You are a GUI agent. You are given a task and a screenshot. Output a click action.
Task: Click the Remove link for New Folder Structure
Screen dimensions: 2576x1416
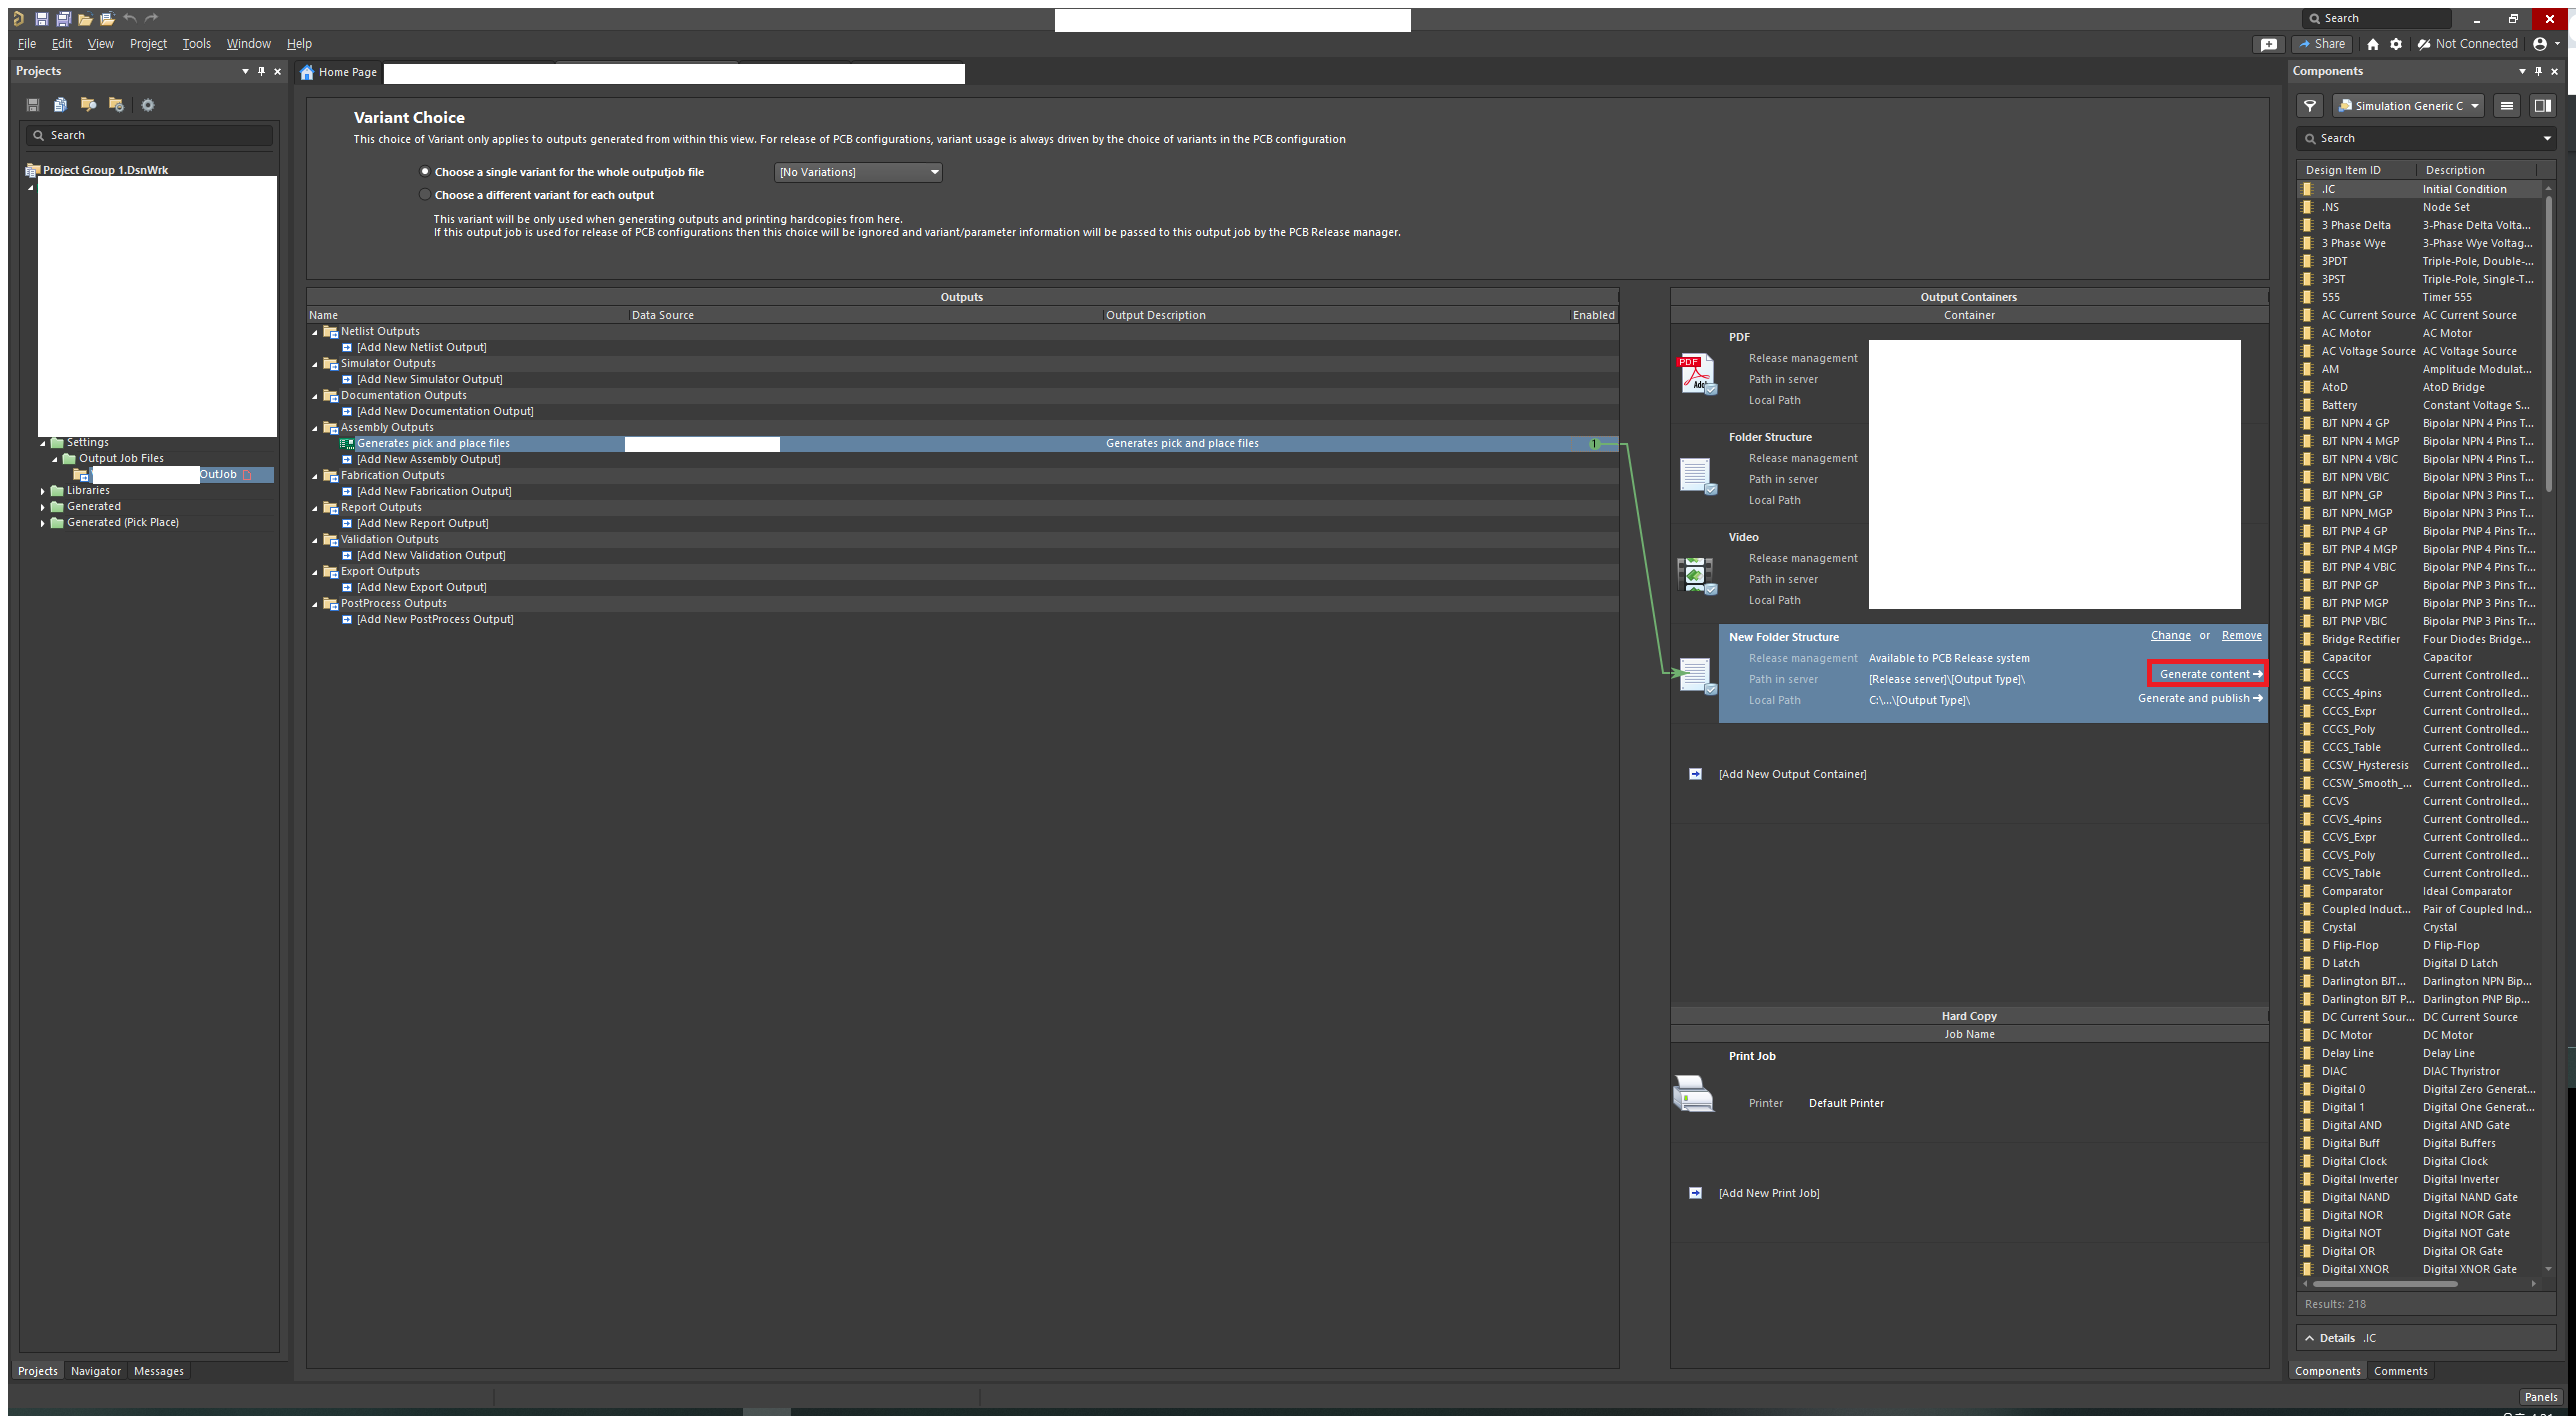click(2241, 636)
